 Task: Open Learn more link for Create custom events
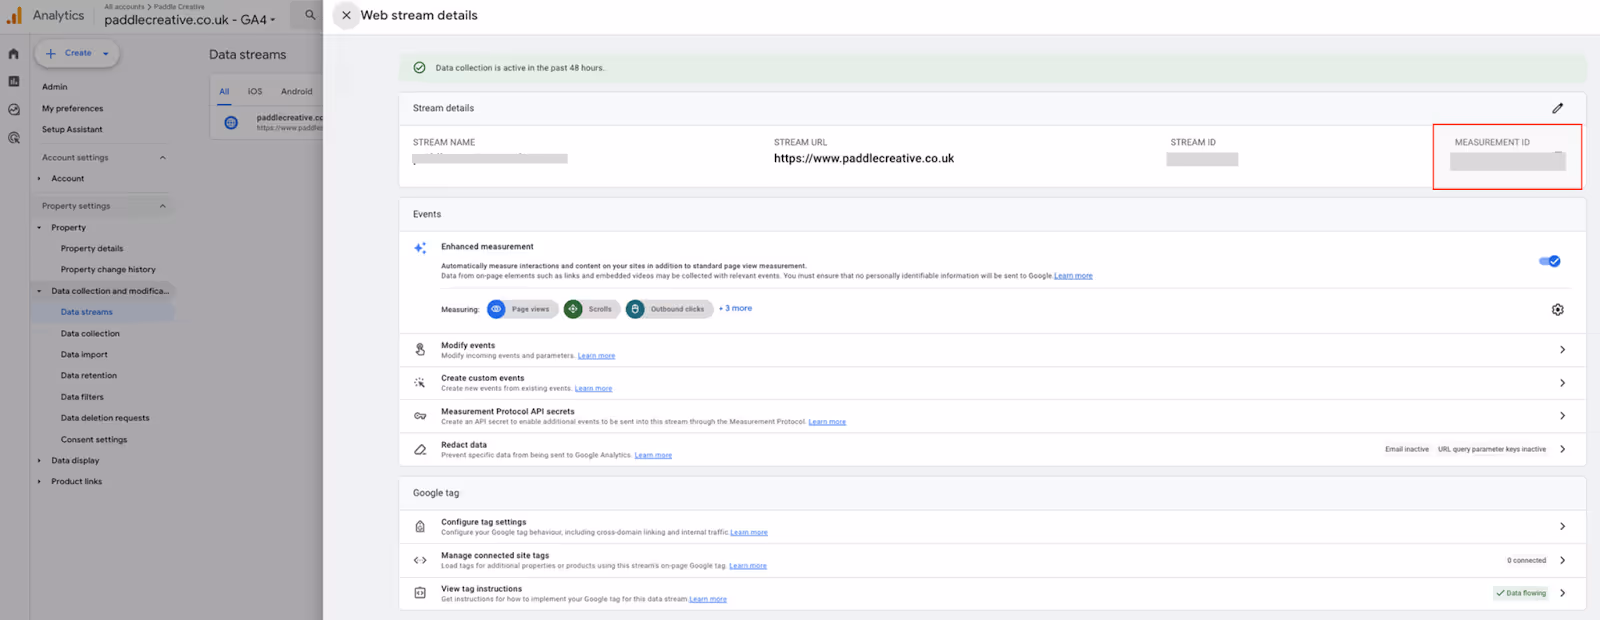pyautogui.click(x=593, y=389)
